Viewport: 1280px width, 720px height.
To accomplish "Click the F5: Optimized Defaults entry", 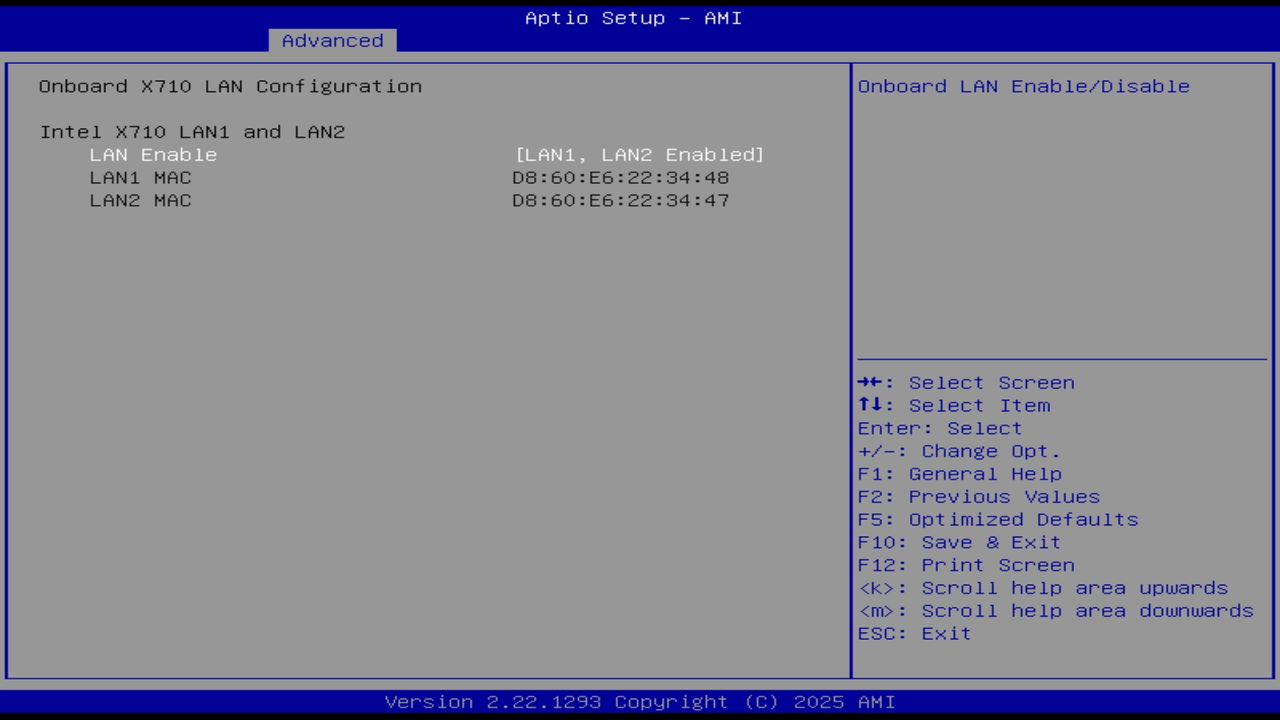I will [x=997, y=519].
